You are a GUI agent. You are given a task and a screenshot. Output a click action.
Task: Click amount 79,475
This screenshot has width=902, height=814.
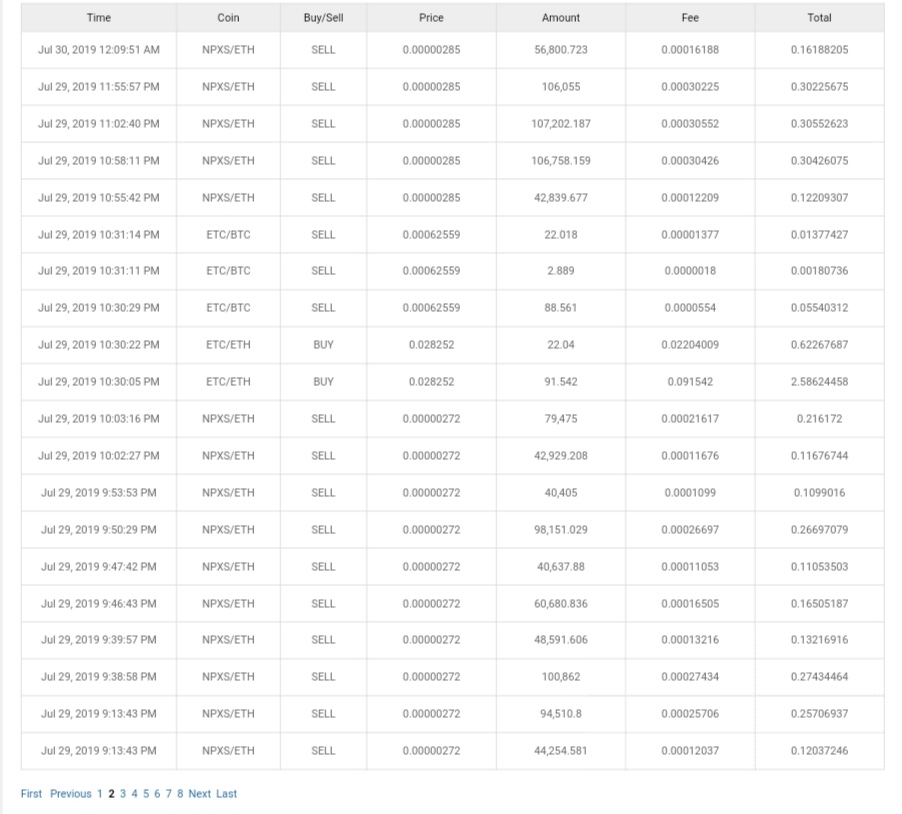pos(561,419)
